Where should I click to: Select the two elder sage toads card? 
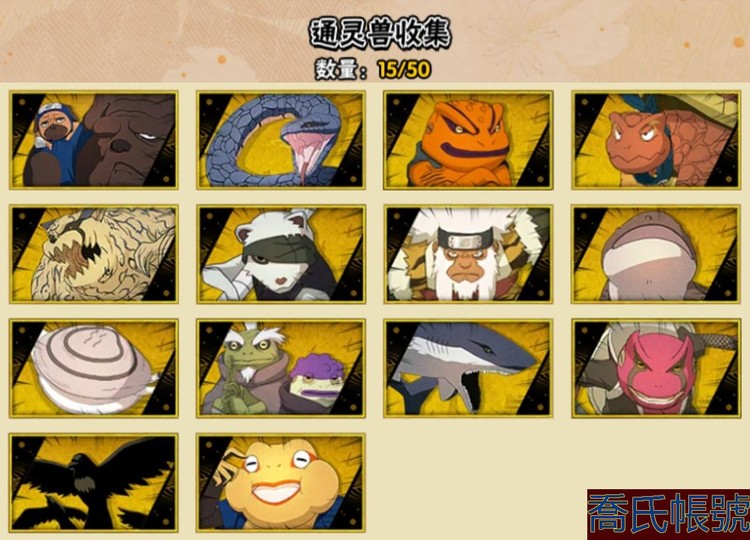(281, 368)
